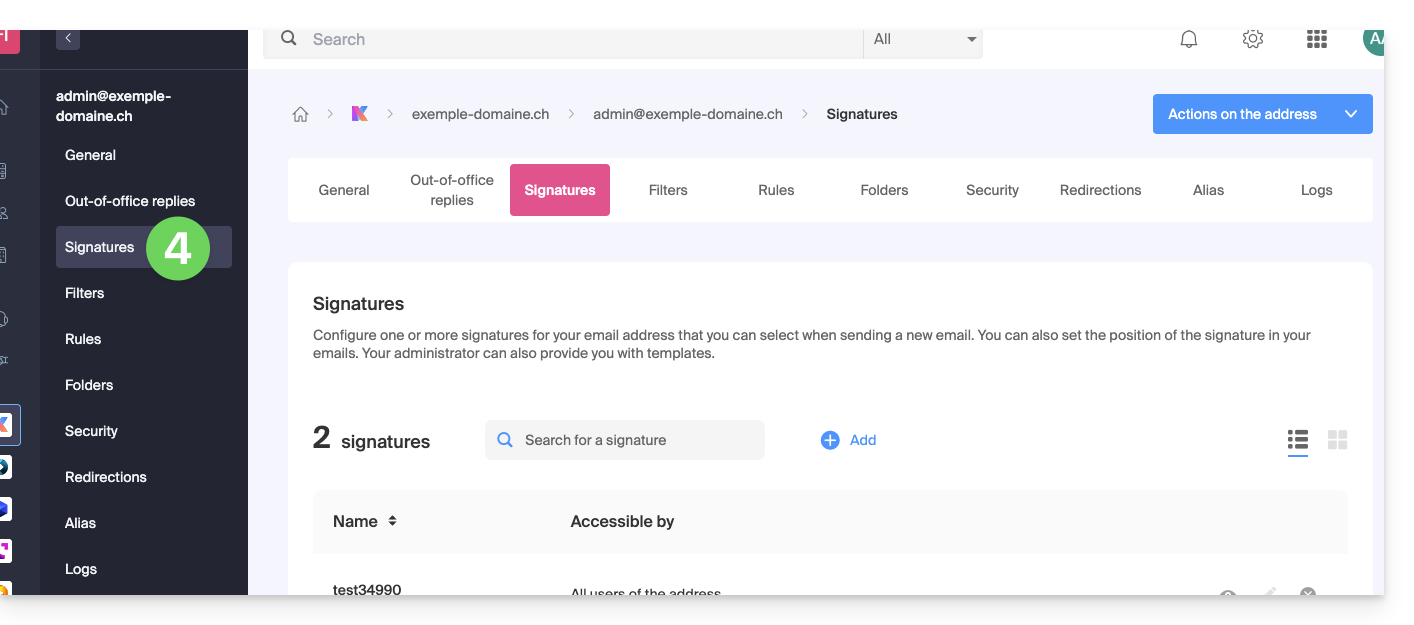Open the apps grid launcher
This screenshot has width=1414, height=625.
pyautogui.click(x=1317, y=40)
